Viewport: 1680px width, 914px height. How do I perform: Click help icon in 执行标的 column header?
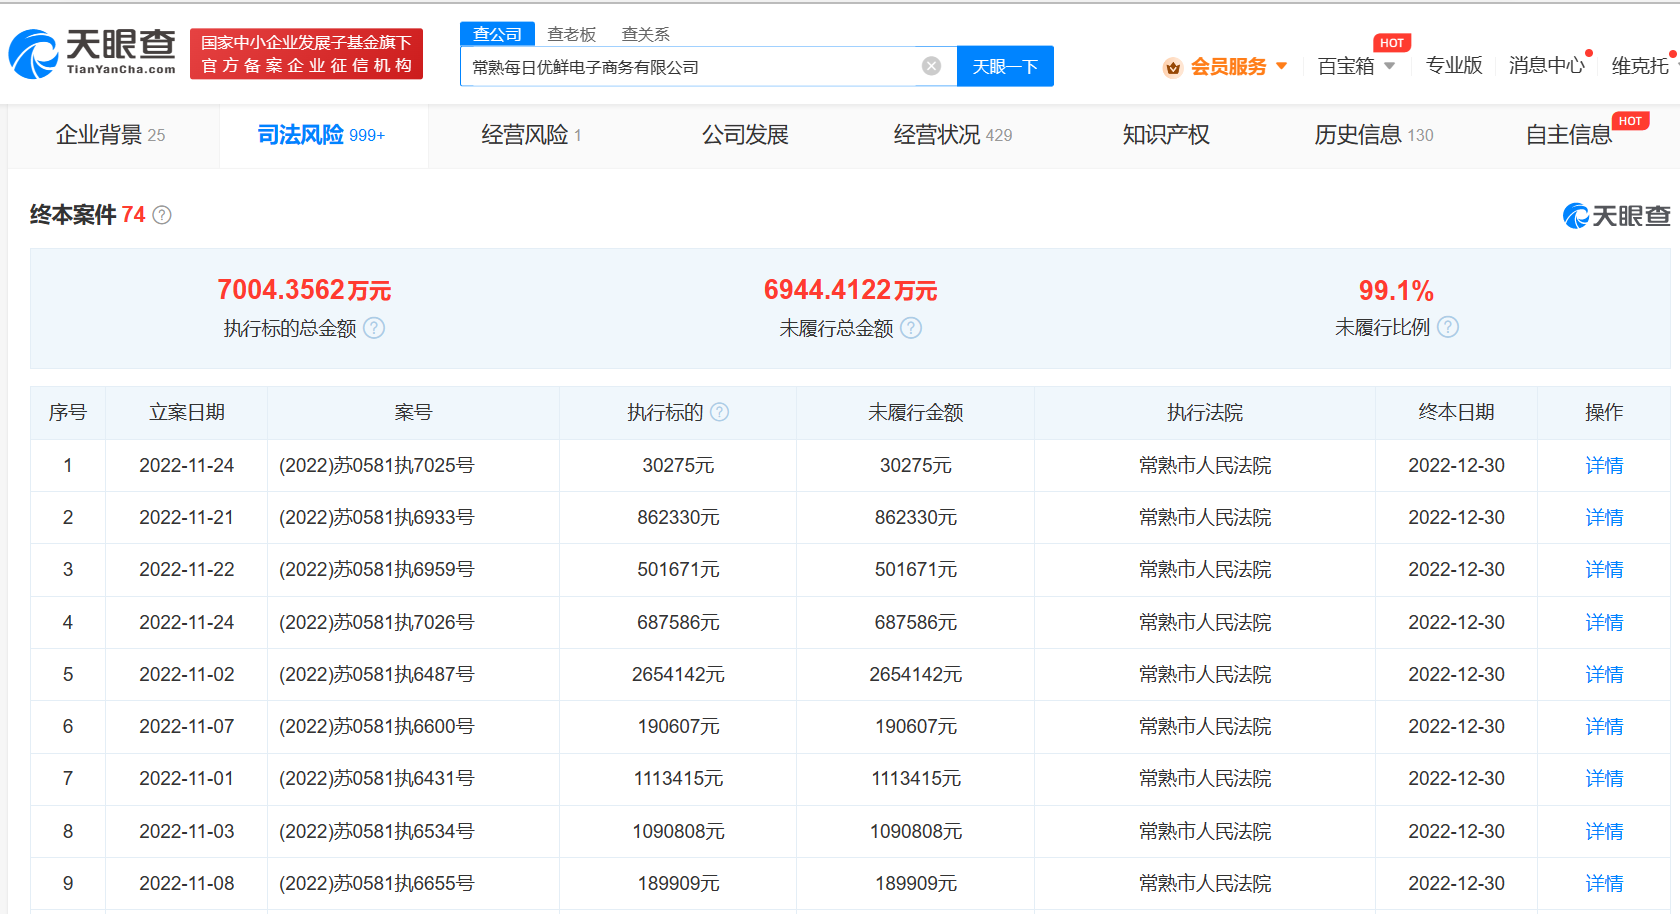[719, 412]
